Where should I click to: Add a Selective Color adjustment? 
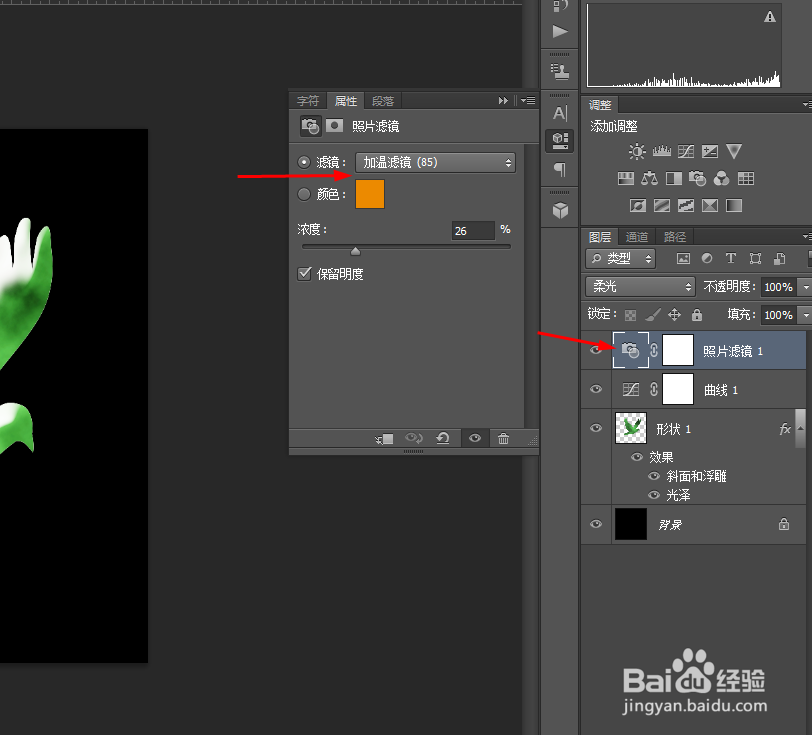tap(709, 206)
